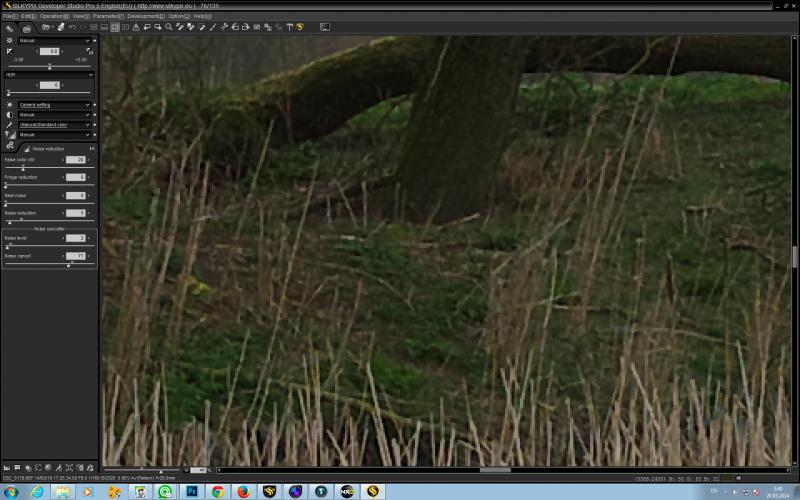Viewport: 800px width, 500px height.
Task: Decrease the Noise cancel value arrow
Action: (63, 256)
